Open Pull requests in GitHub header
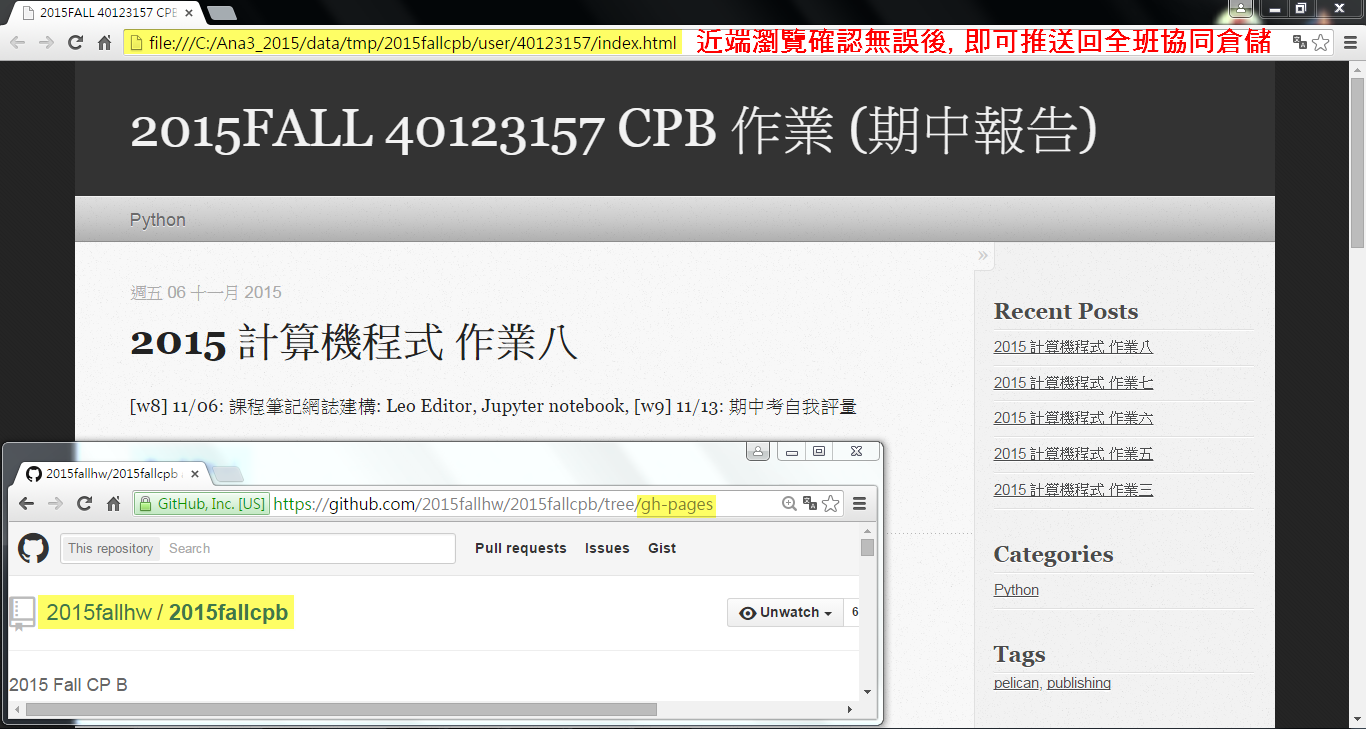Viewport: 1366px width, 729px height. (x=521, y=548)
